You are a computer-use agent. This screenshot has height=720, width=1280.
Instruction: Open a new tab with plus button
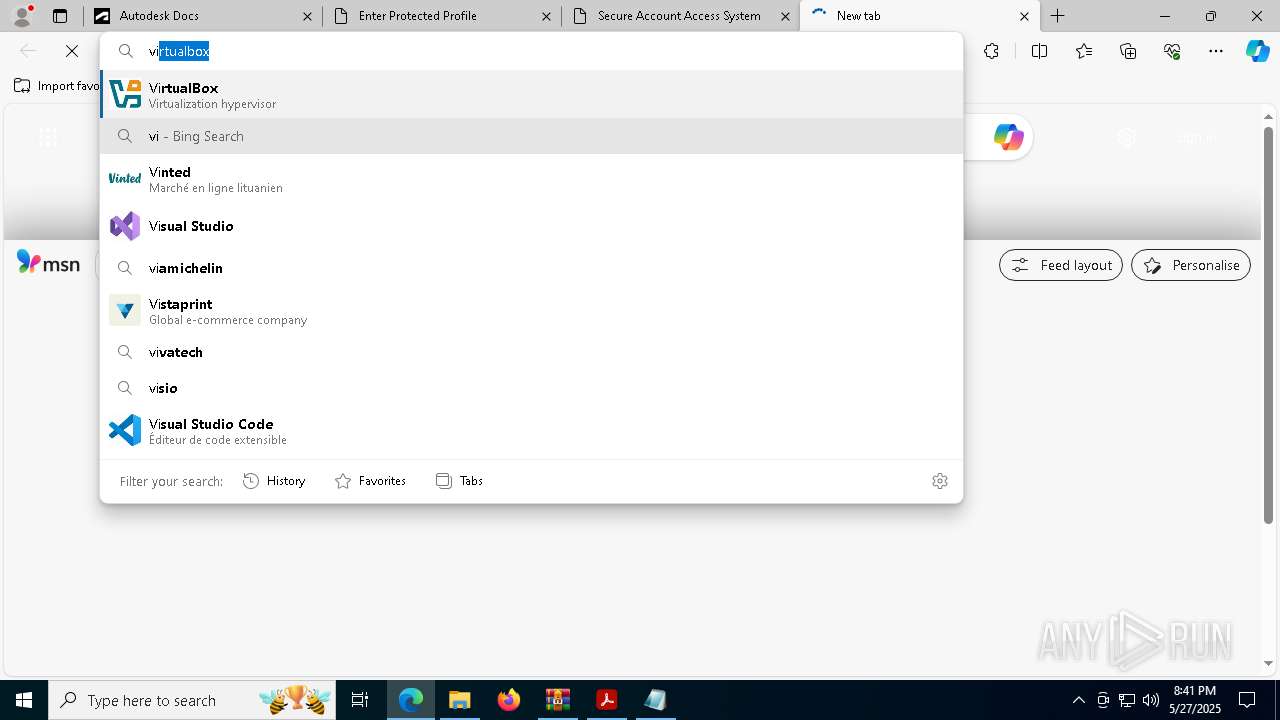click(x=1057, y=16)
